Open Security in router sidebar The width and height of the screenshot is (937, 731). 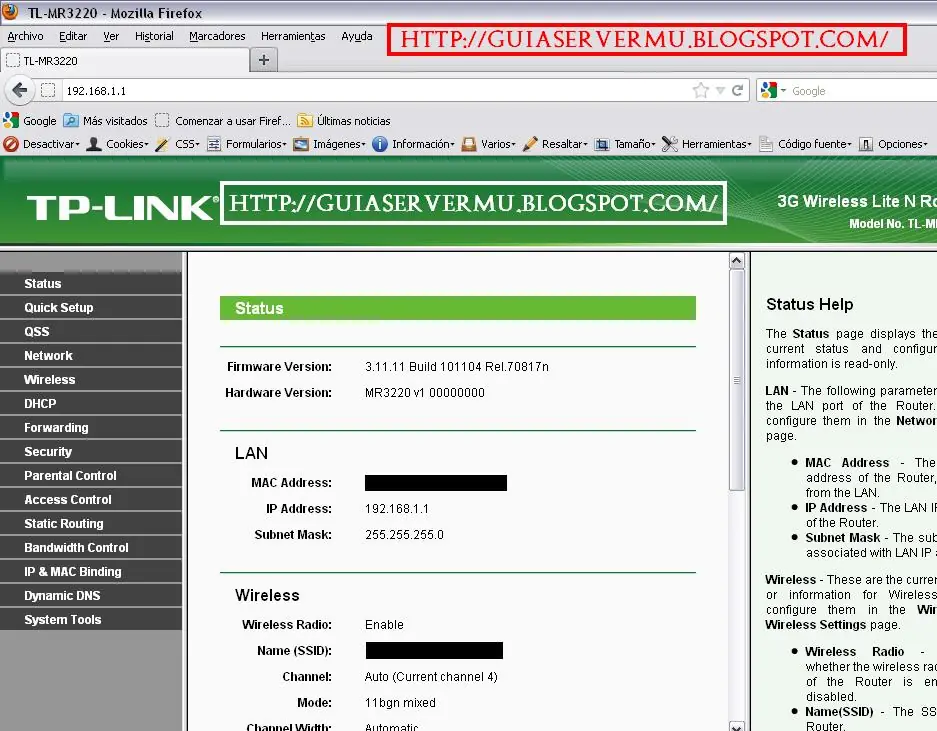click(91, 451)
